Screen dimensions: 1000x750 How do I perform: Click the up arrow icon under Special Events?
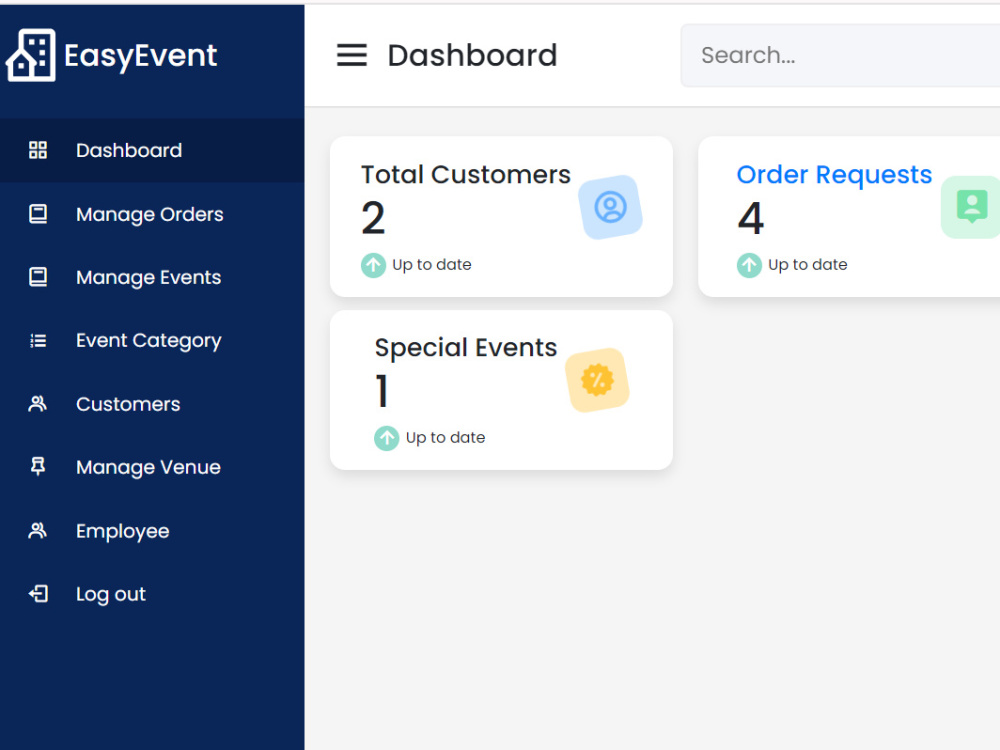click(386, 438)
